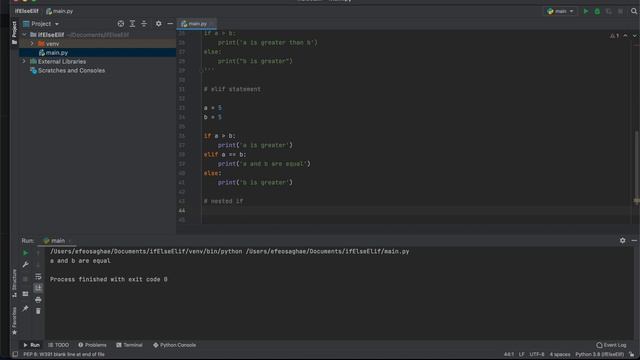Hide the Project tool window with minus icon
Viewport: 640px width, 360px height.
(x=170, y=24)
